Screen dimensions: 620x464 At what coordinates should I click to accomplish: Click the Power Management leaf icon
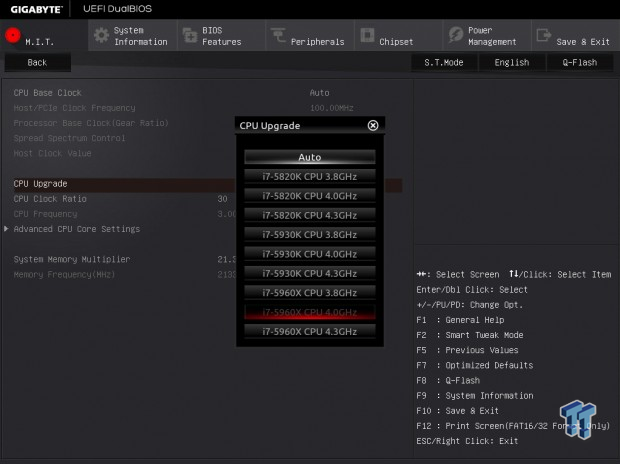coord(456,35)
